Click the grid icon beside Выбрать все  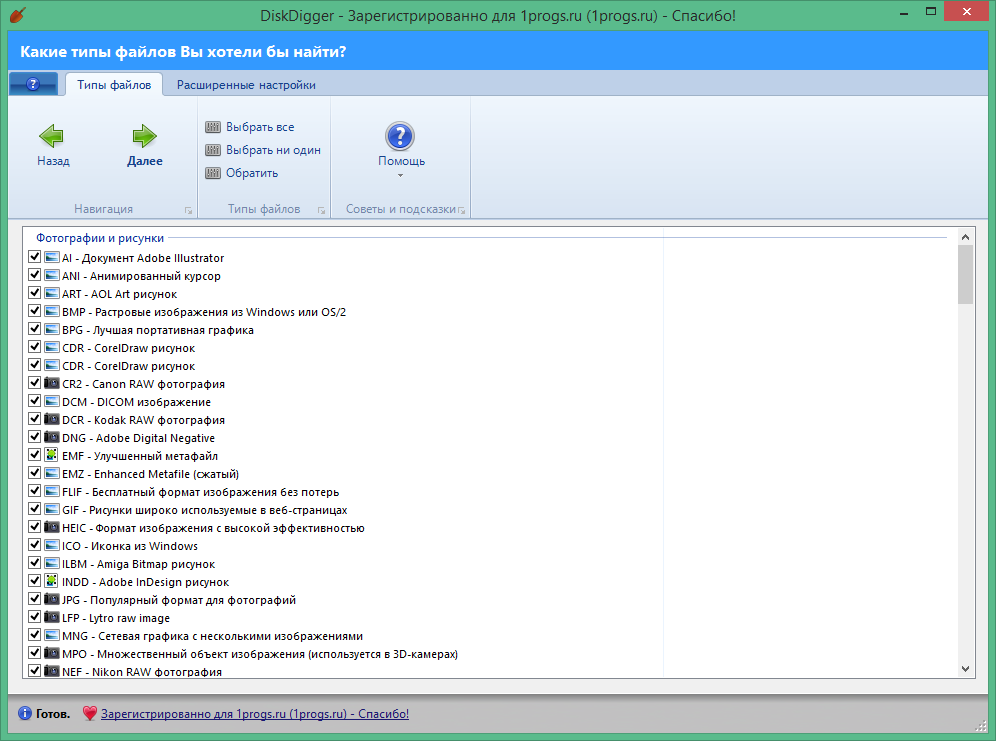[212, 127]
